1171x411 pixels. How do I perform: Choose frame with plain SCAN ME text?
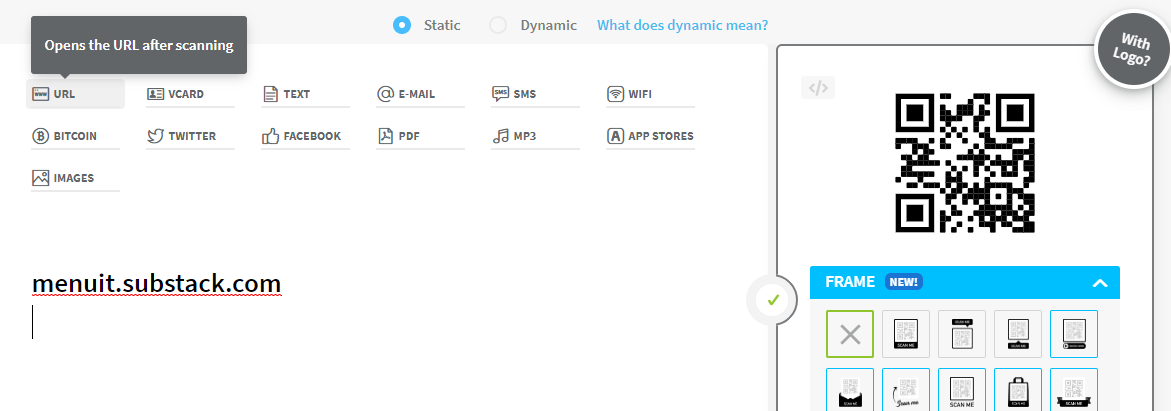962,389
